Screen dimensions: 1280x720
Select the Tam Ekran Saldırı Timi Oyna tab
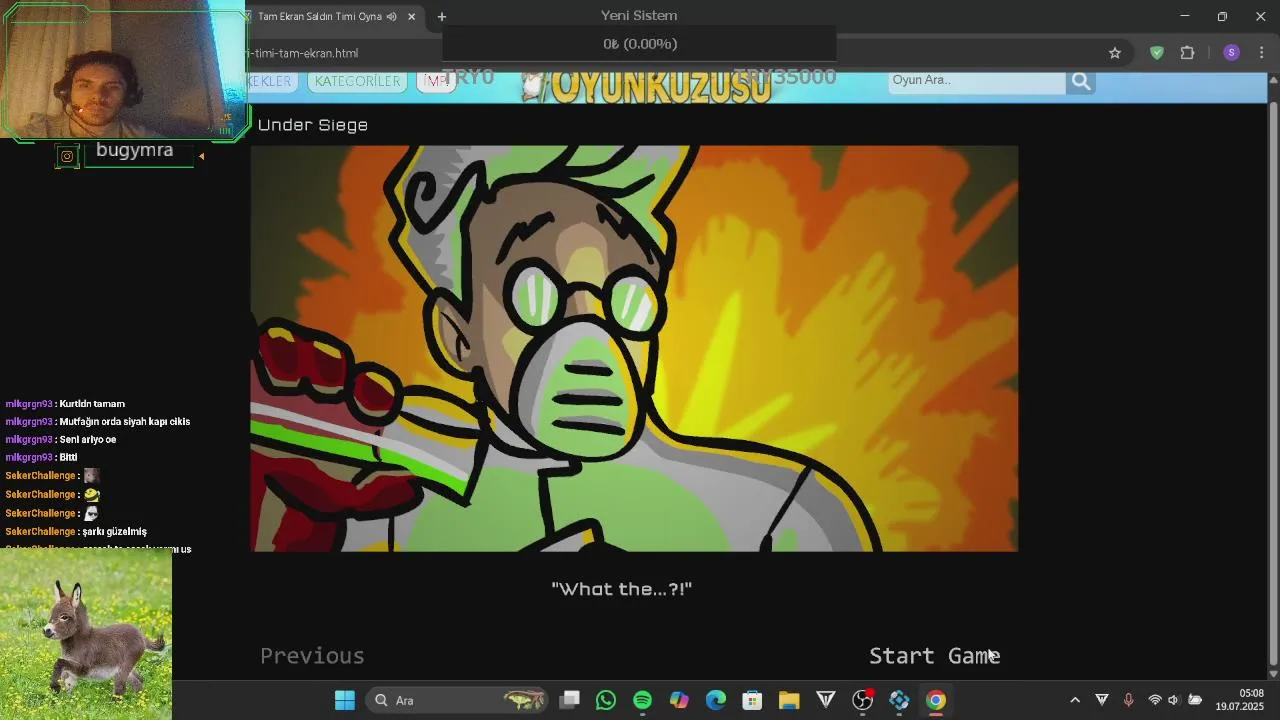pos(320,17)
